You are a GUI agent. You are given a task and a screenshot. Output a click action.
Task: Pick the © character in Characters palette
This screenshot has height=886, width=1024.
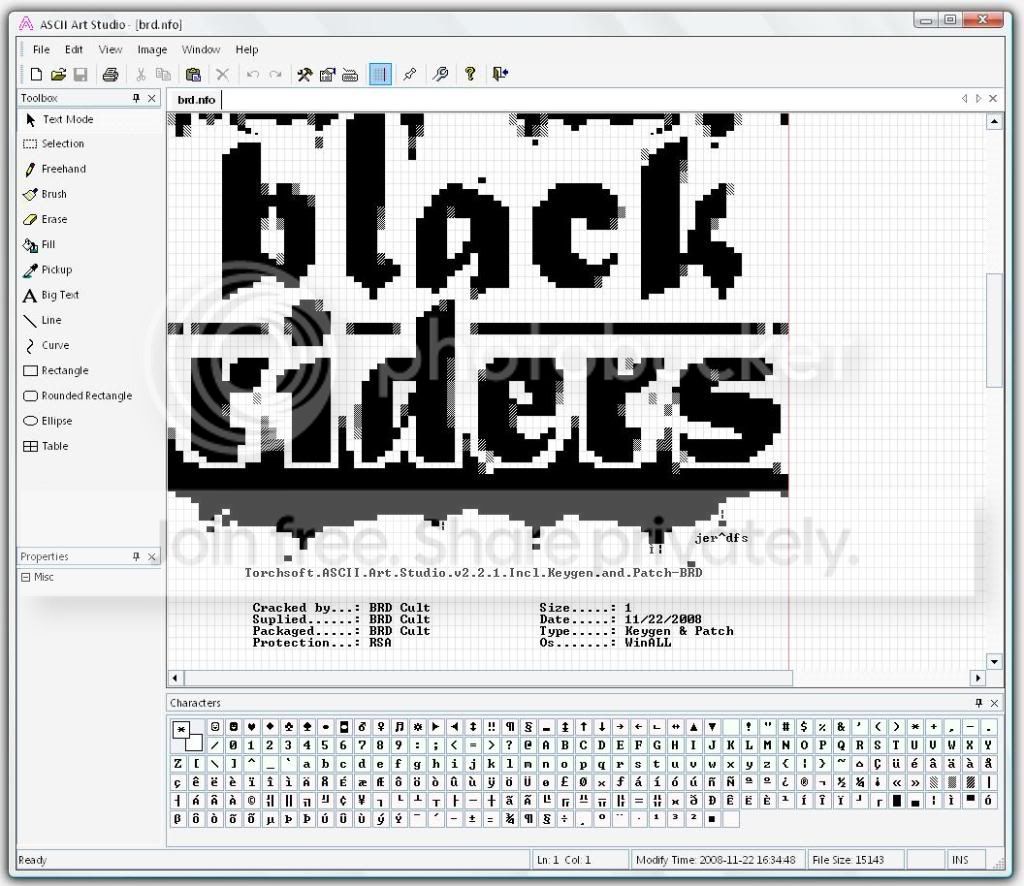coord(251,800)
